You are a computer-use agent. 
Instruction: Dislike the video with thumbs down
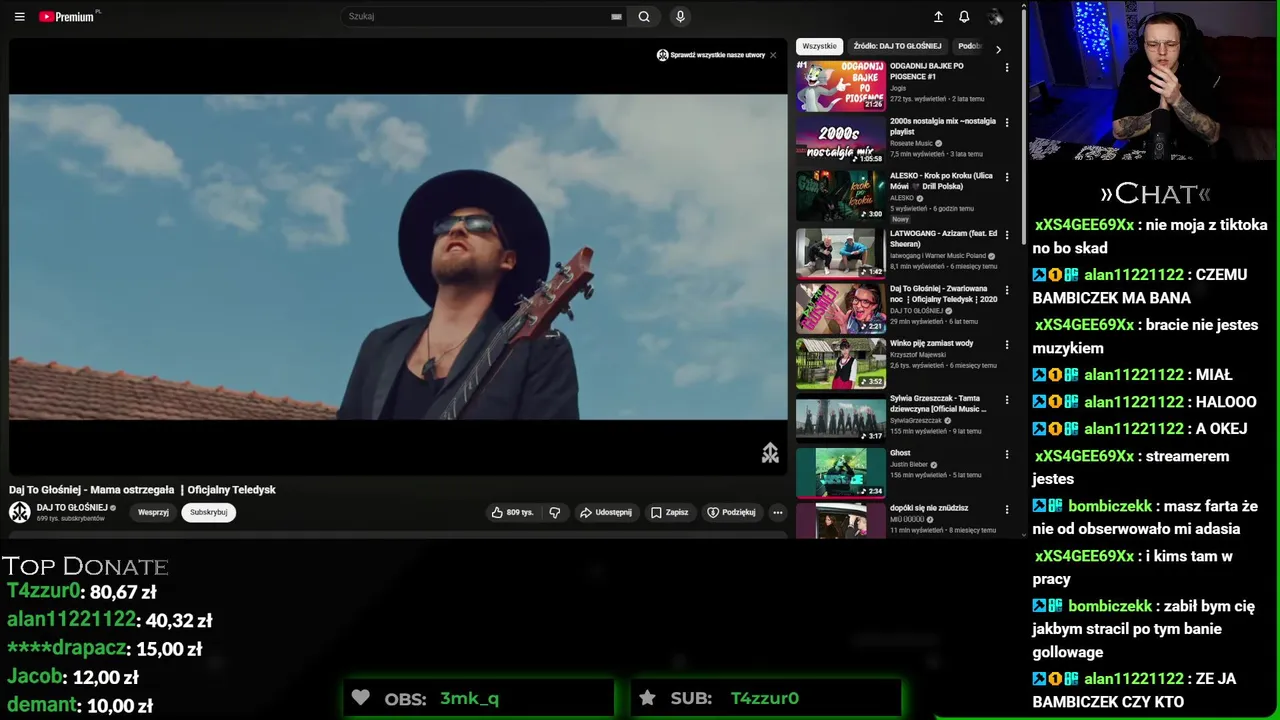tap(555, 512)
